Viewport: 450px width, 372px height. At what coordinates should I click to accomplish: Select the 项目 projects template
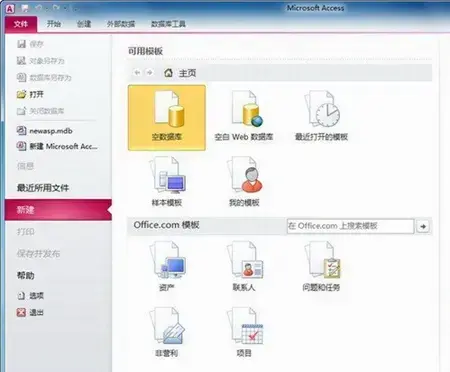(244, 332)
